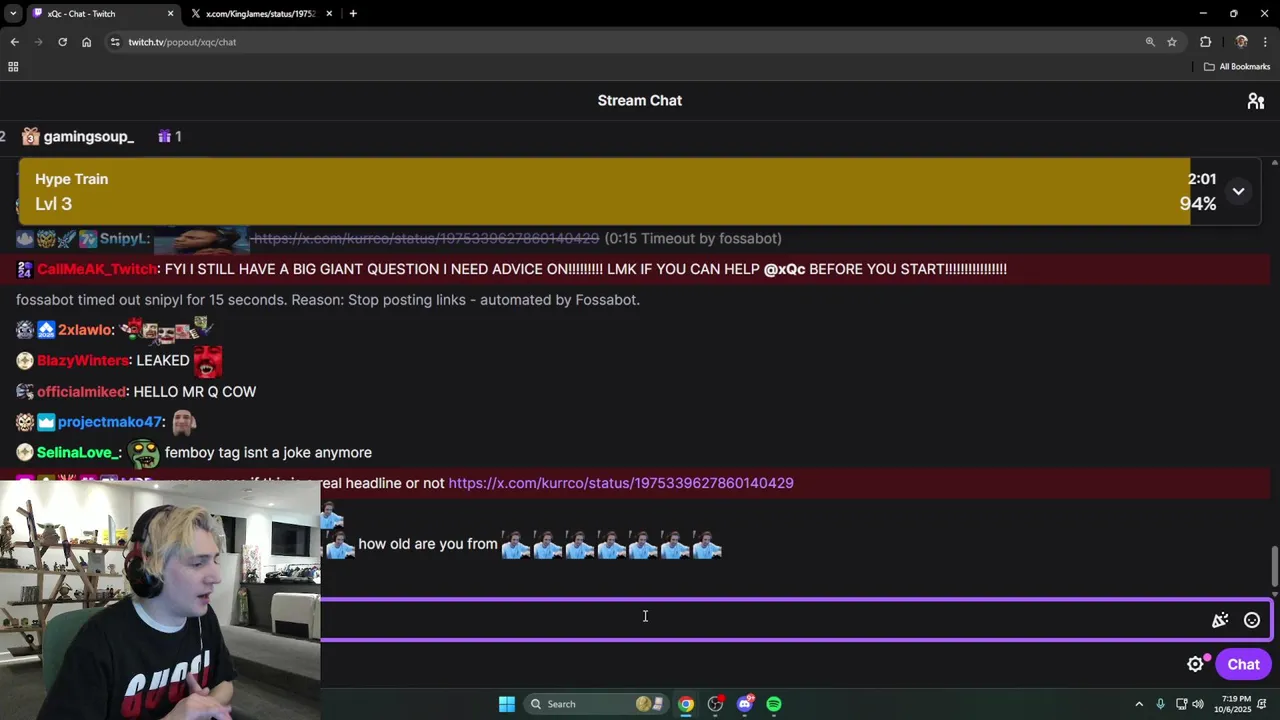Open chat settings gear icon

(x=1195, y=664)
